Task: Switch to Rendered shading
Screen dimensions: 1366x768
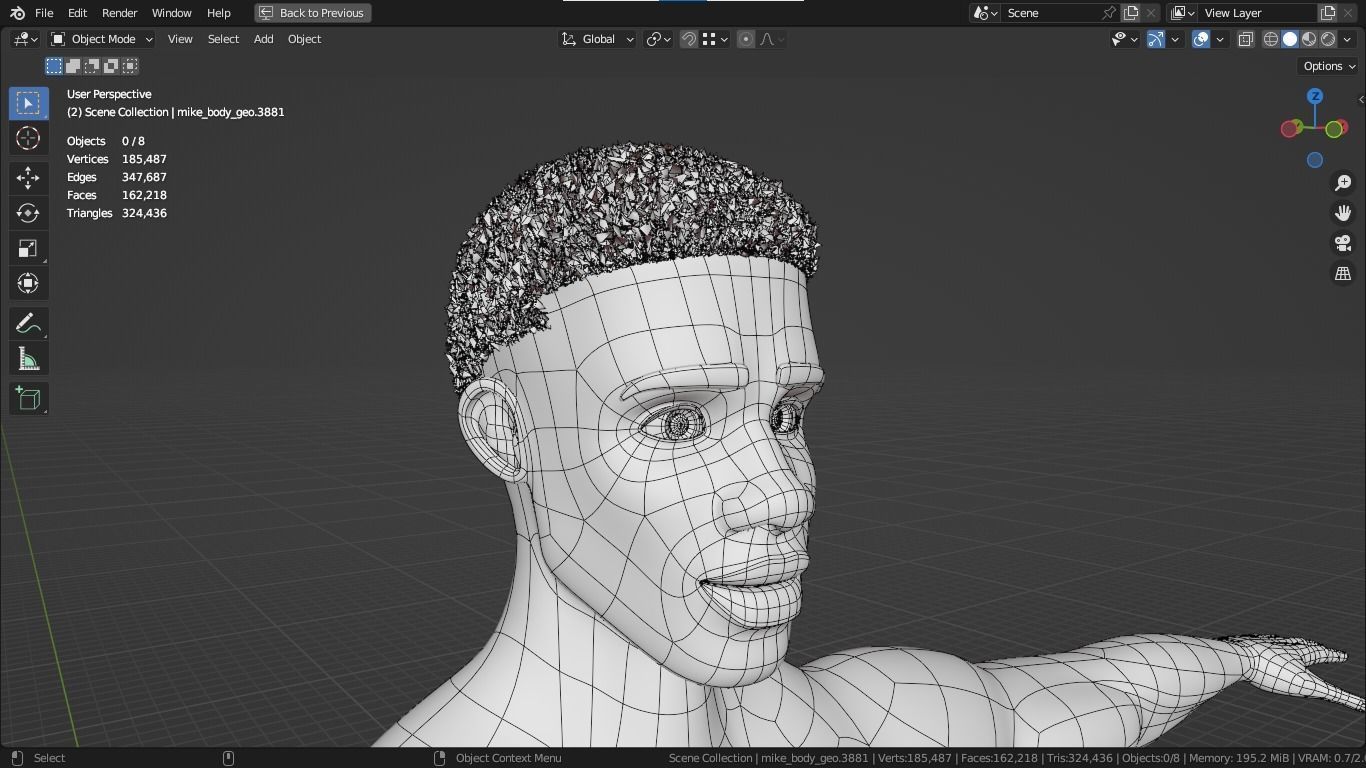Action: pos(1328,39)
